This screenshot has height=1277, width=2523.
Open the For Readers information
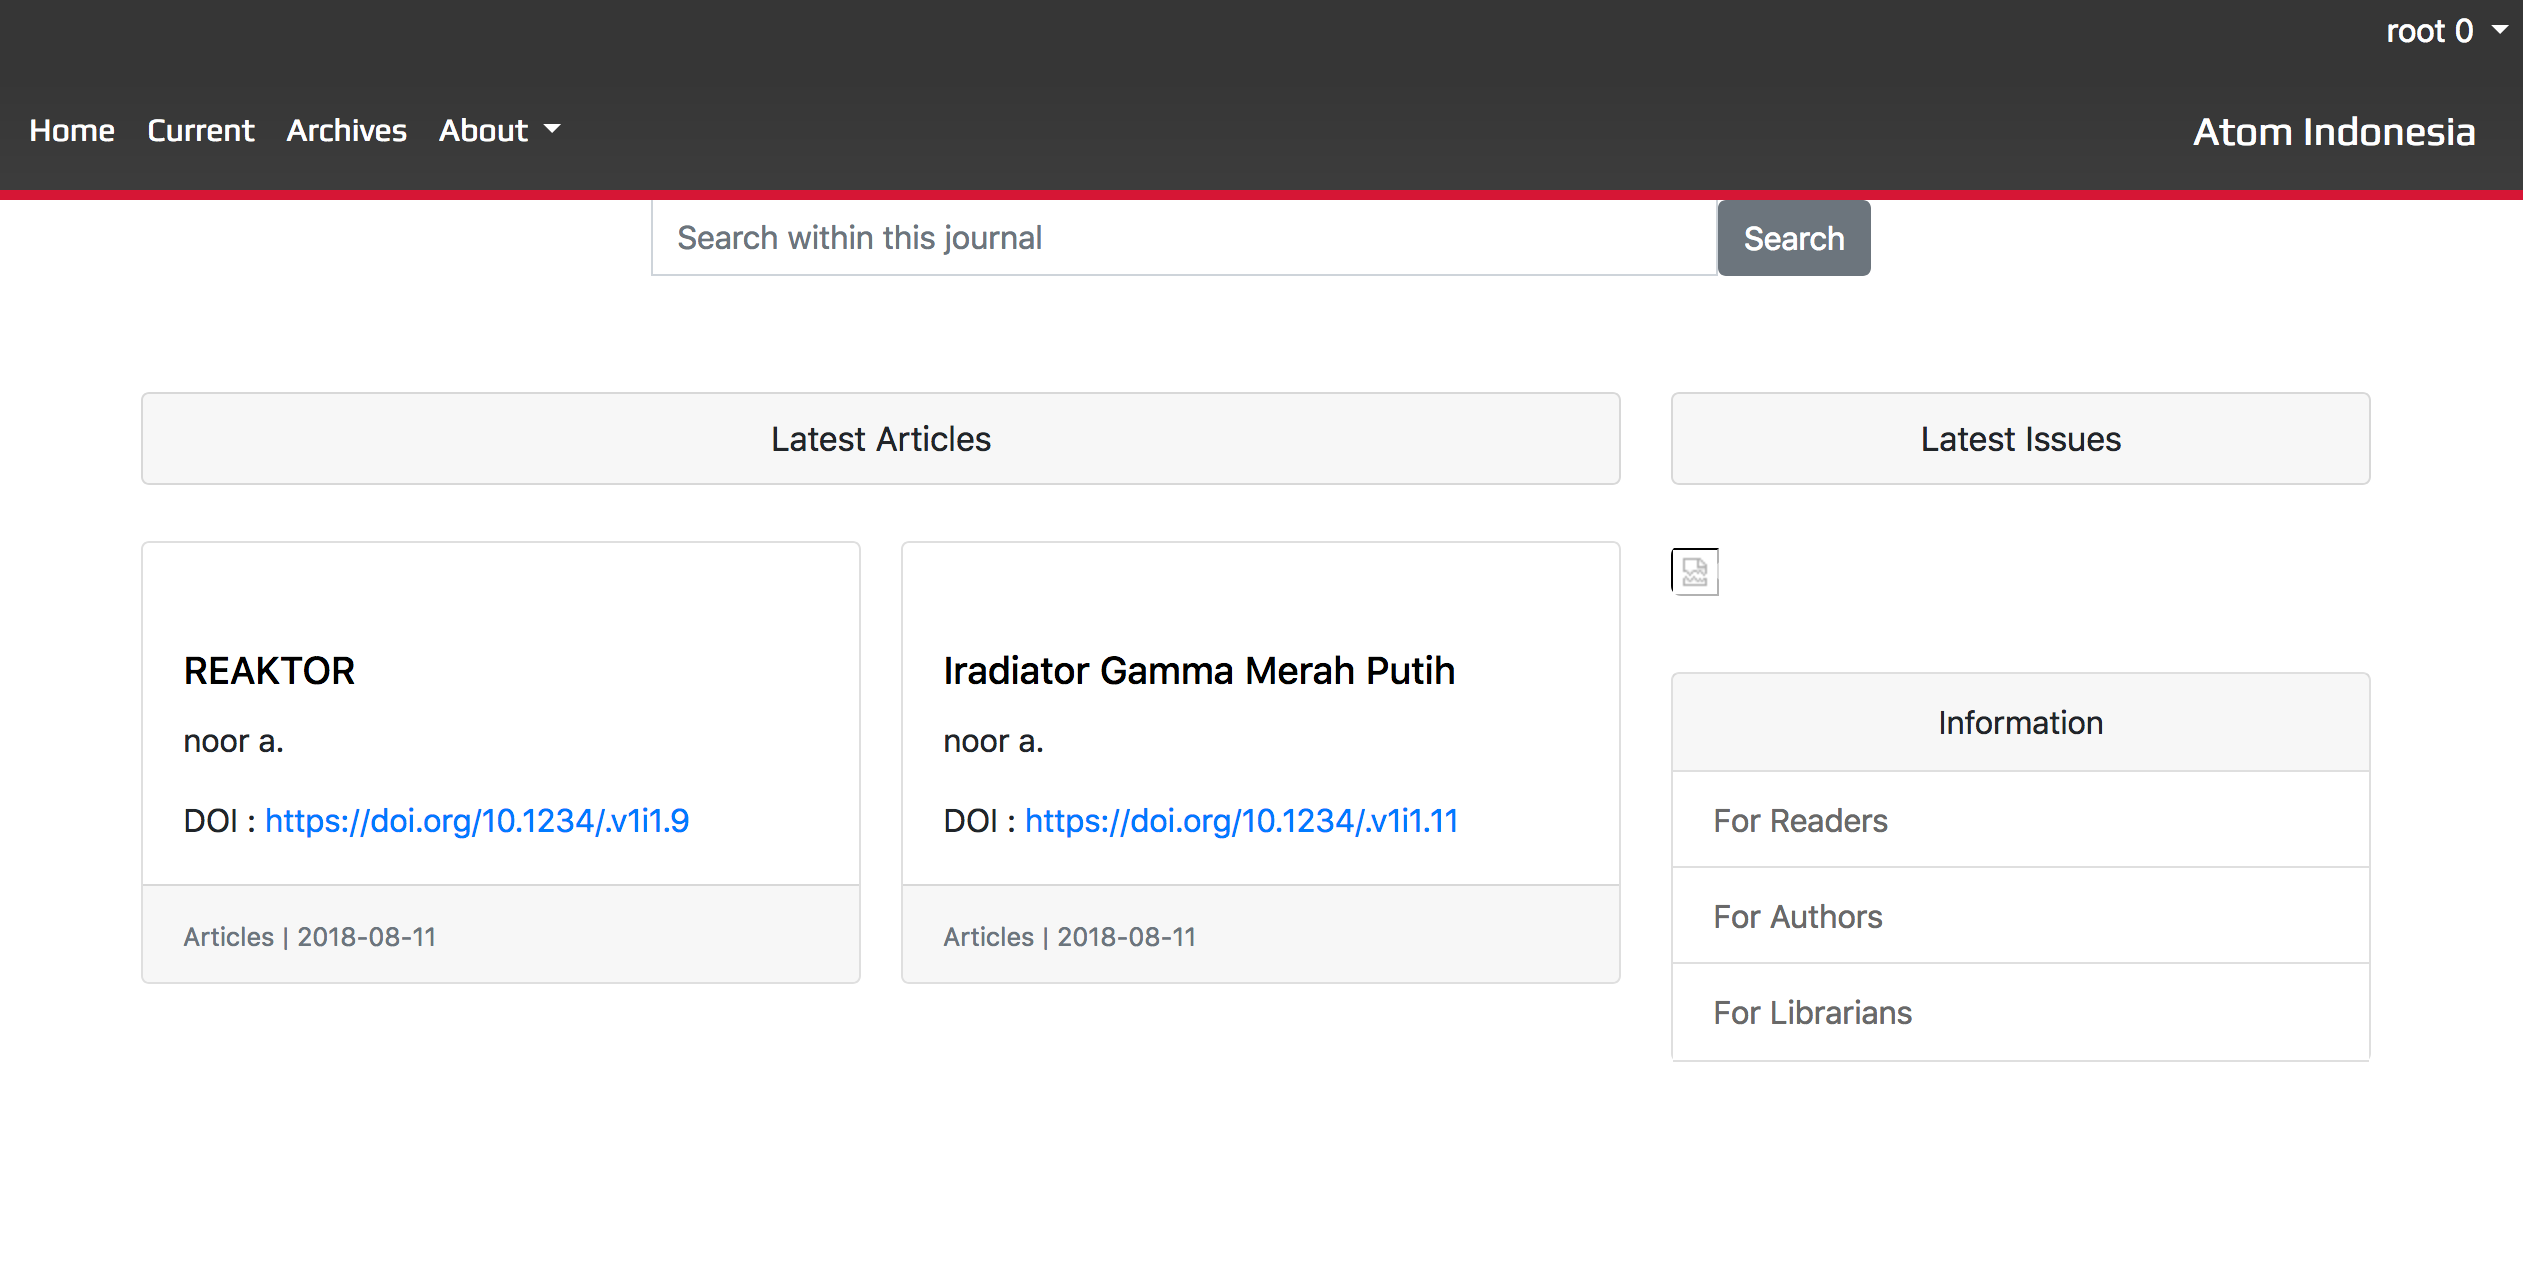point(1800,821)
